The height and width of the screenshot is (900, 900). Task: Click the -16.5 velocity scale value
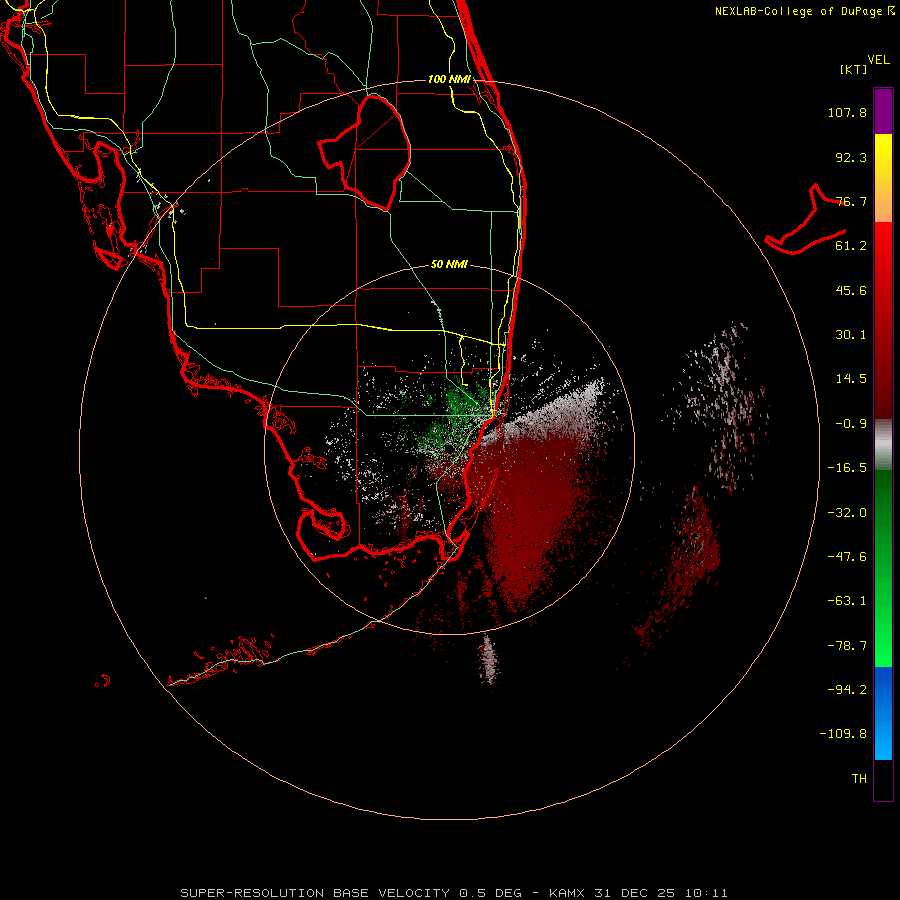pos(847,468)
